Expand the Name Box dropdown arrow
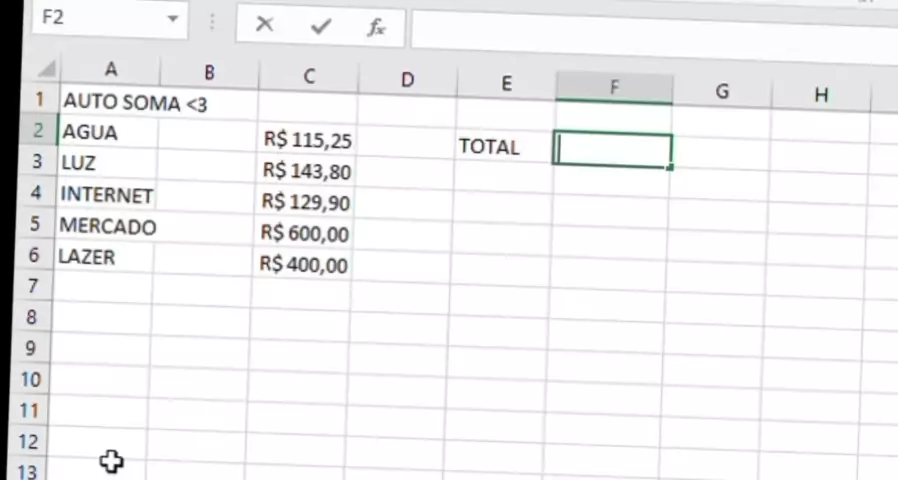 tap(174, 19)
